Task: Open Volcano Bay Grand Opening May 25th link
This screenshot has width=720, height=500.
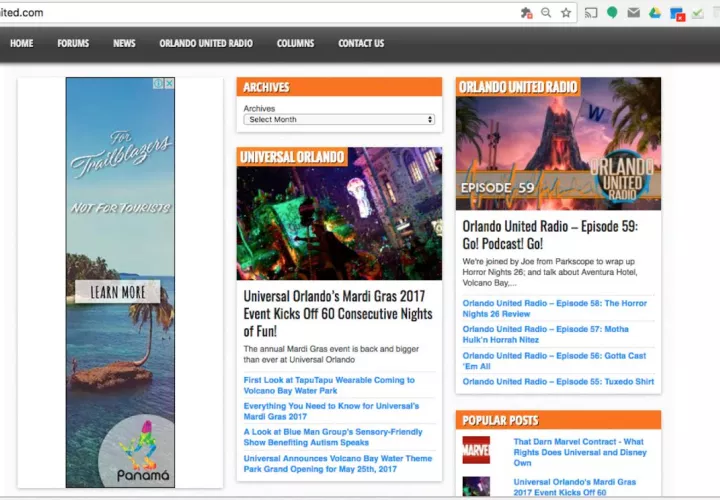Action: pos(338,464)
